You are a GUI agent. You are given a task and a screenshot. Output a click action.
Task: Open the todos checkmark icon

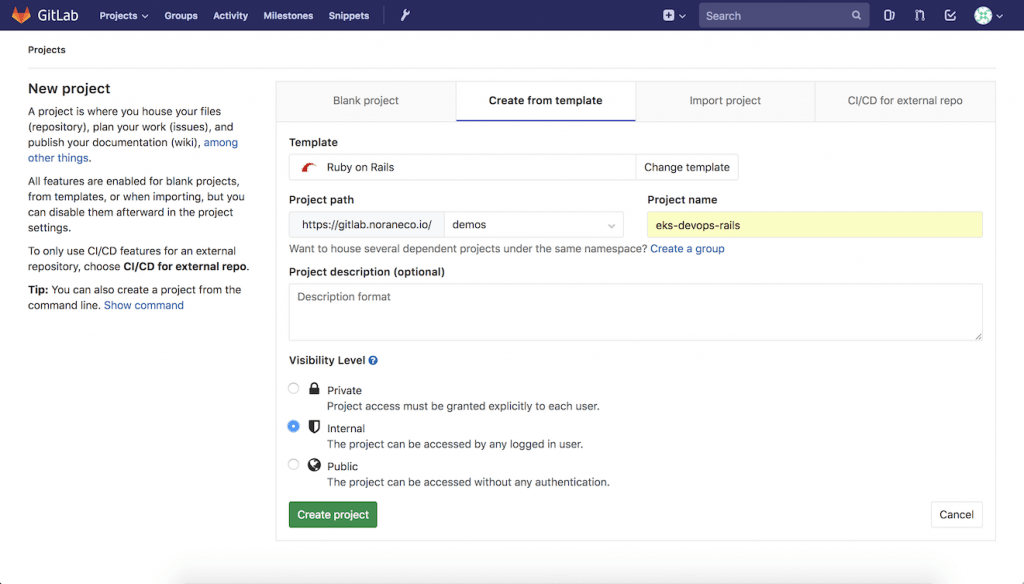[x=950, y=15]
